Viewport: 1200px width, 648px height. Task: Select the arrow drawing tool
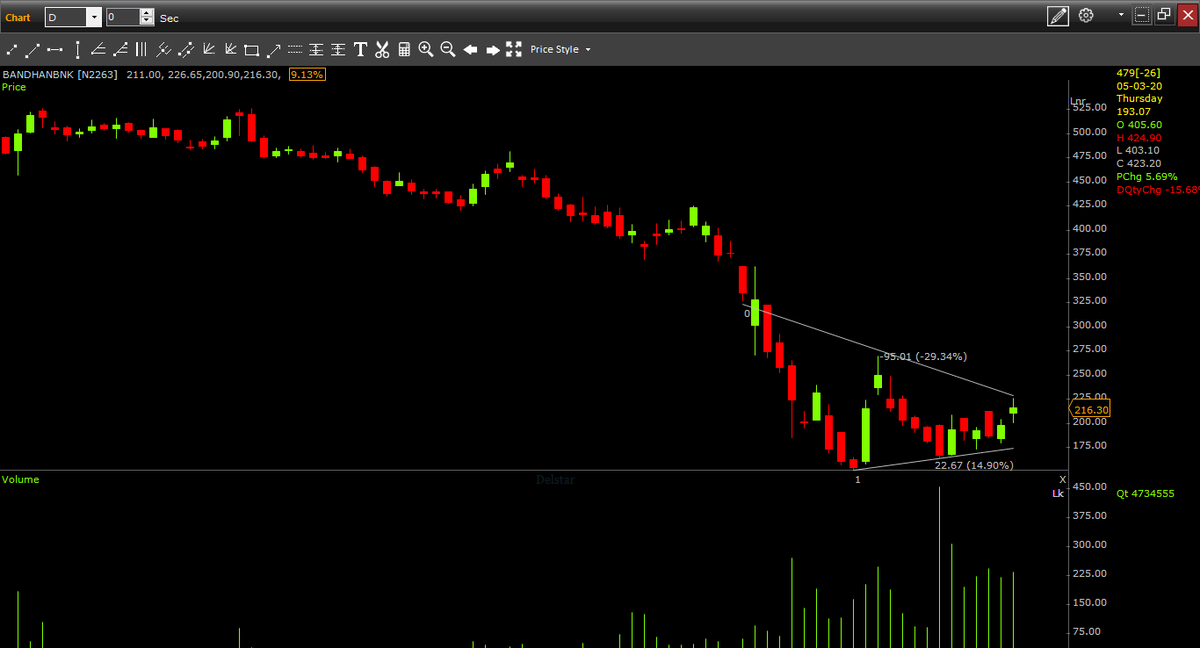click(273, 49)
